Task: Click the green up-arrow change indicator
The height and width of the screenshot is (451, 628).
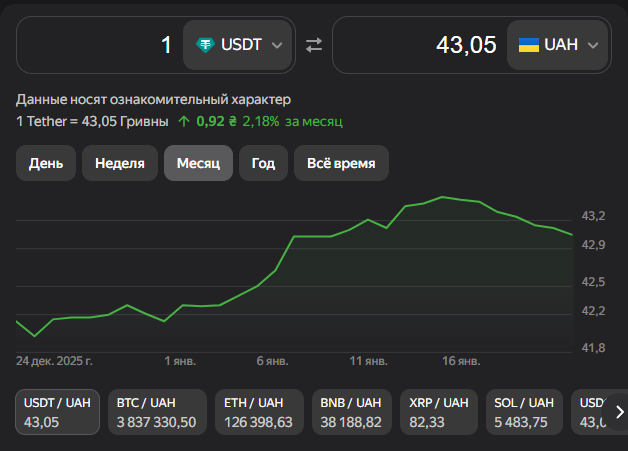Action: tap(184, 121)
